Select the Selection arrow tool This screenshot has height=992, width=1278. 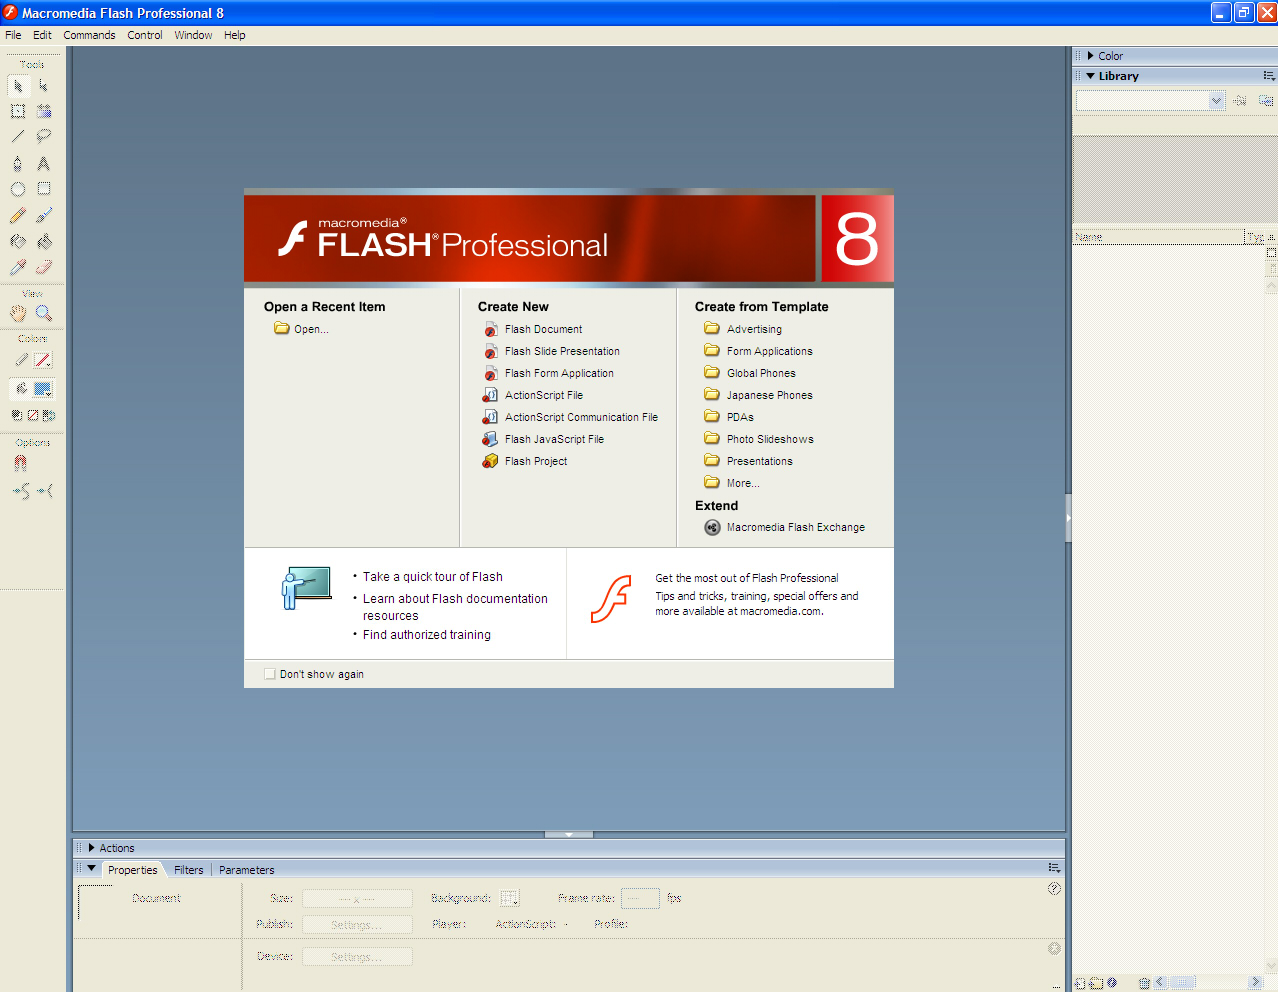18,86
